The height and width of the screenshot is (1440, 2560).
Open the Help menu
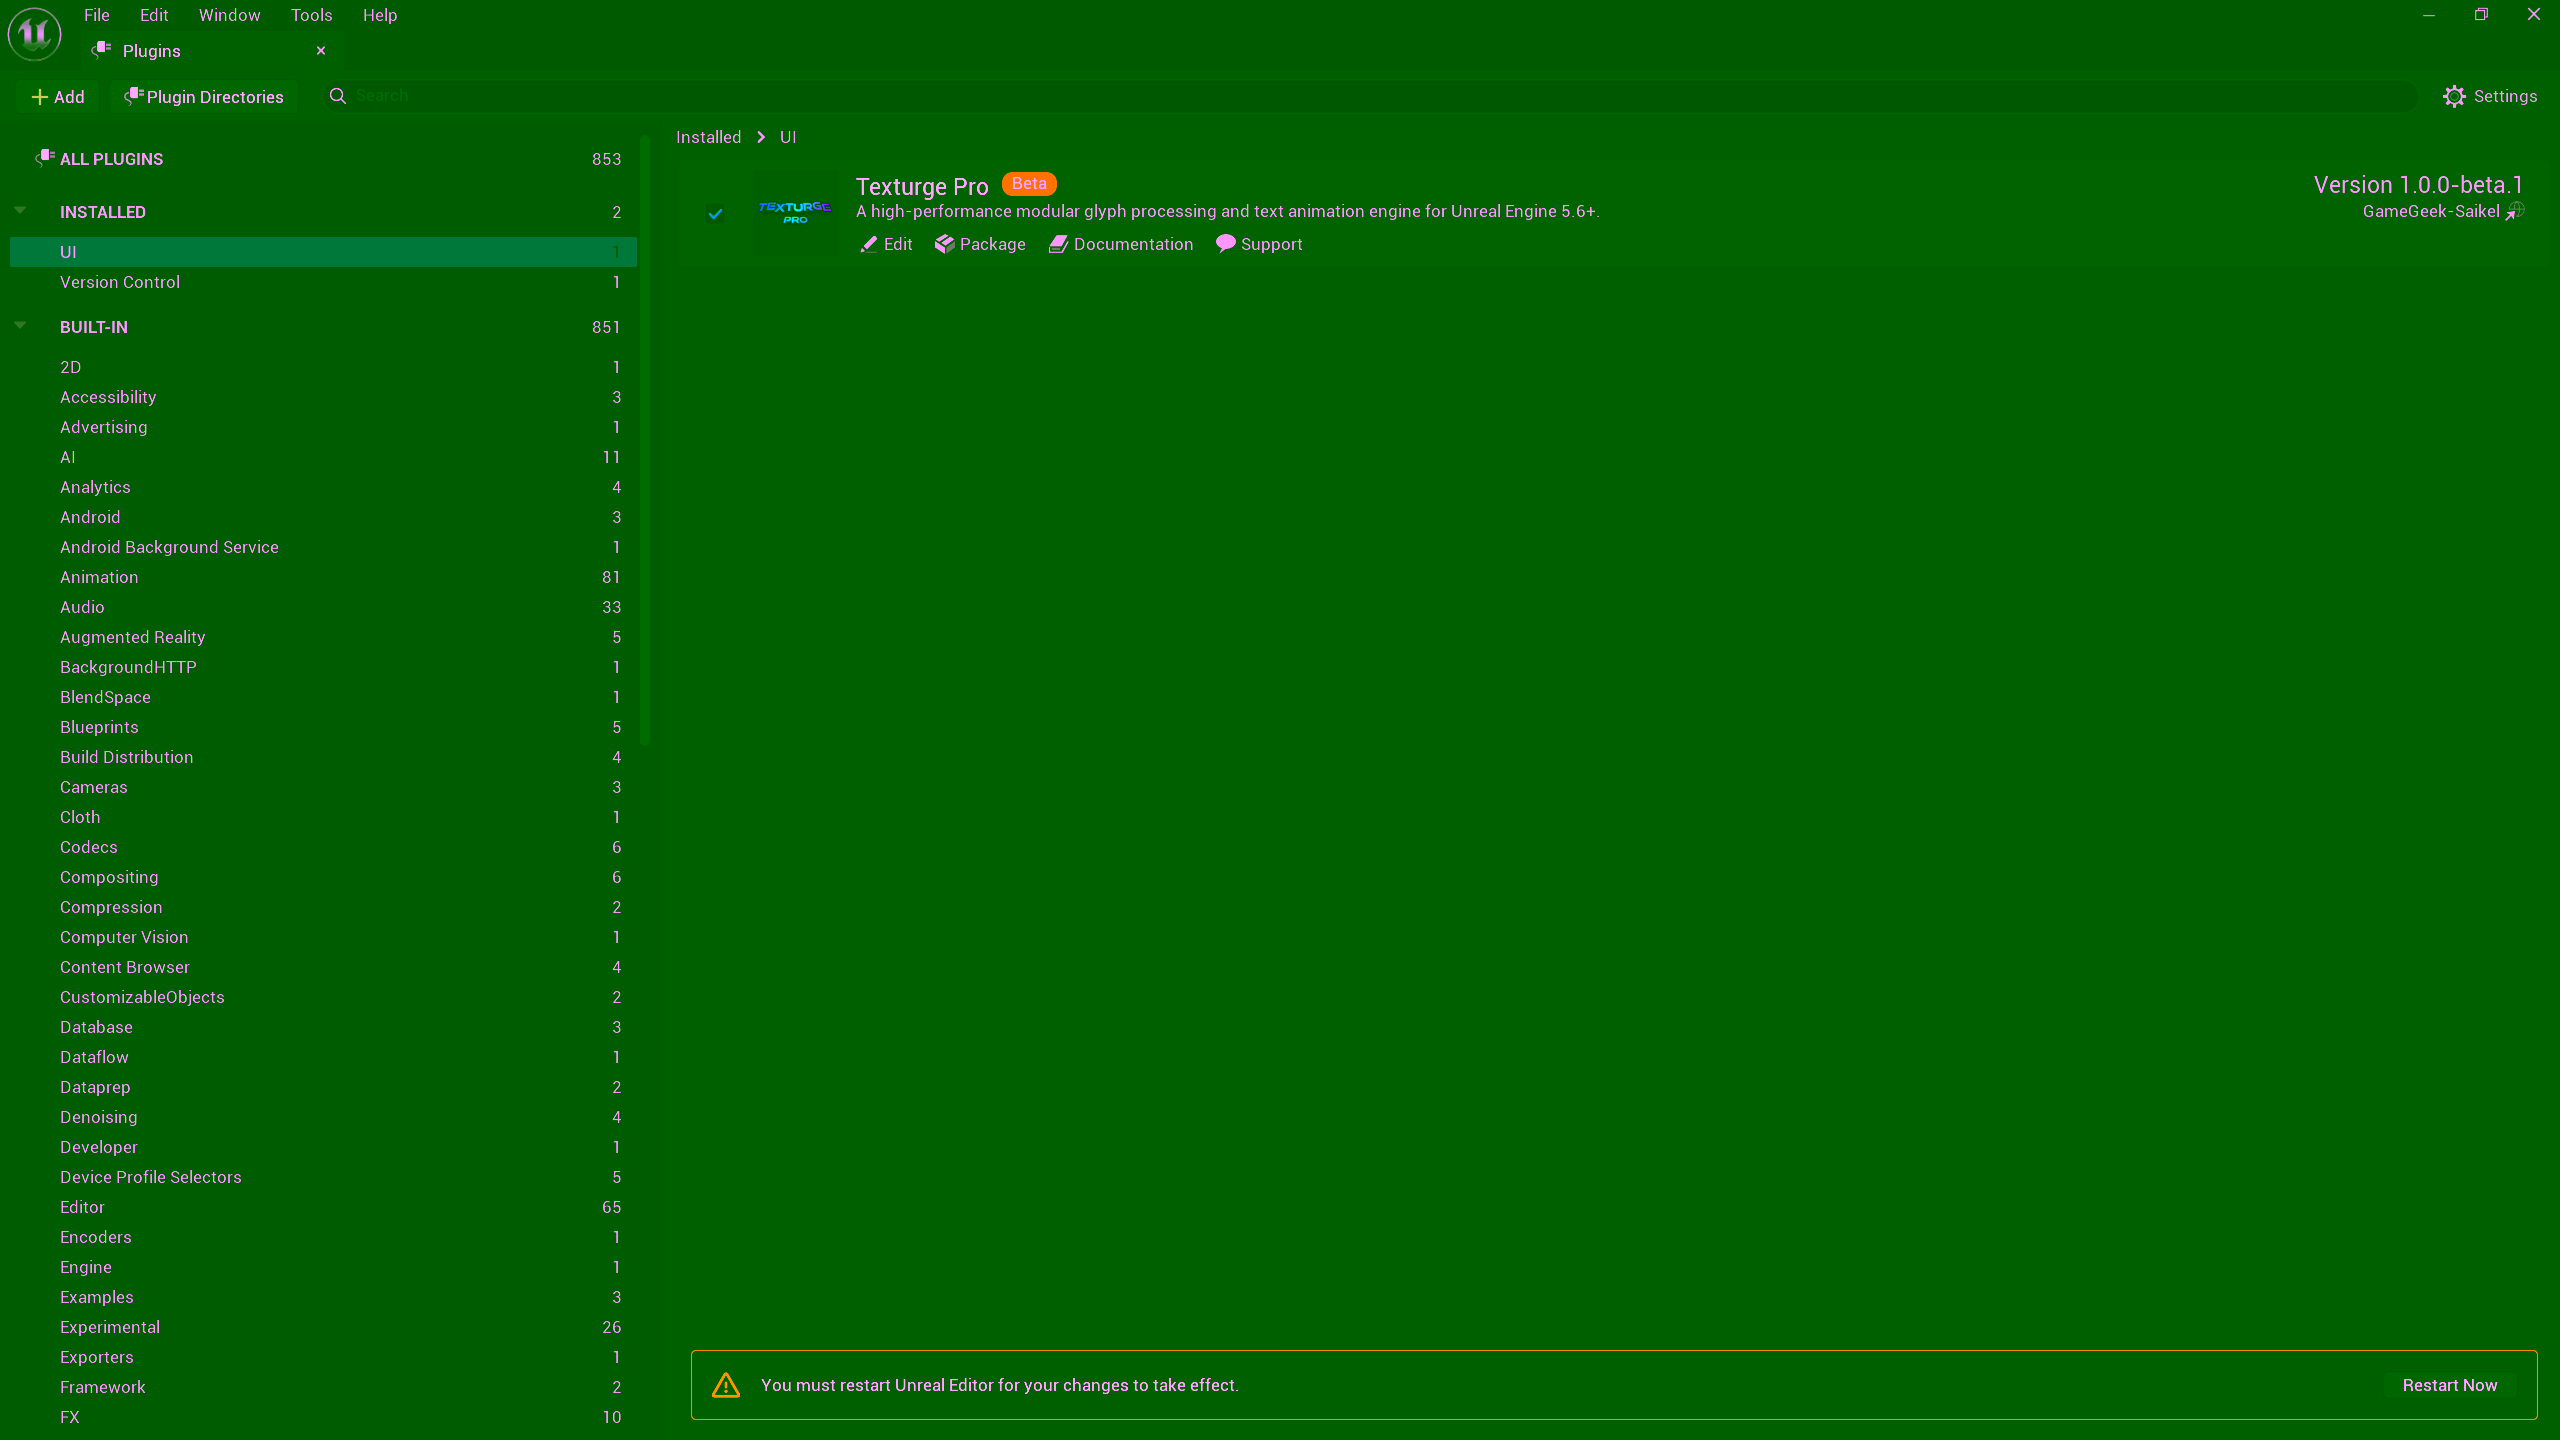point(380,15)
